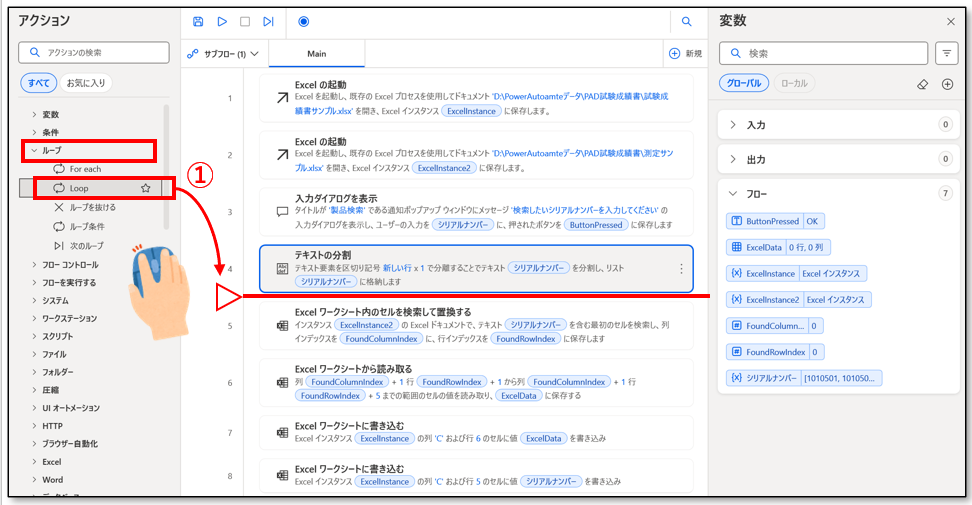Click the magnifier search icon above the flow
Image resolution: width=972 pixels, height=505 pixels.
(687, 21)
